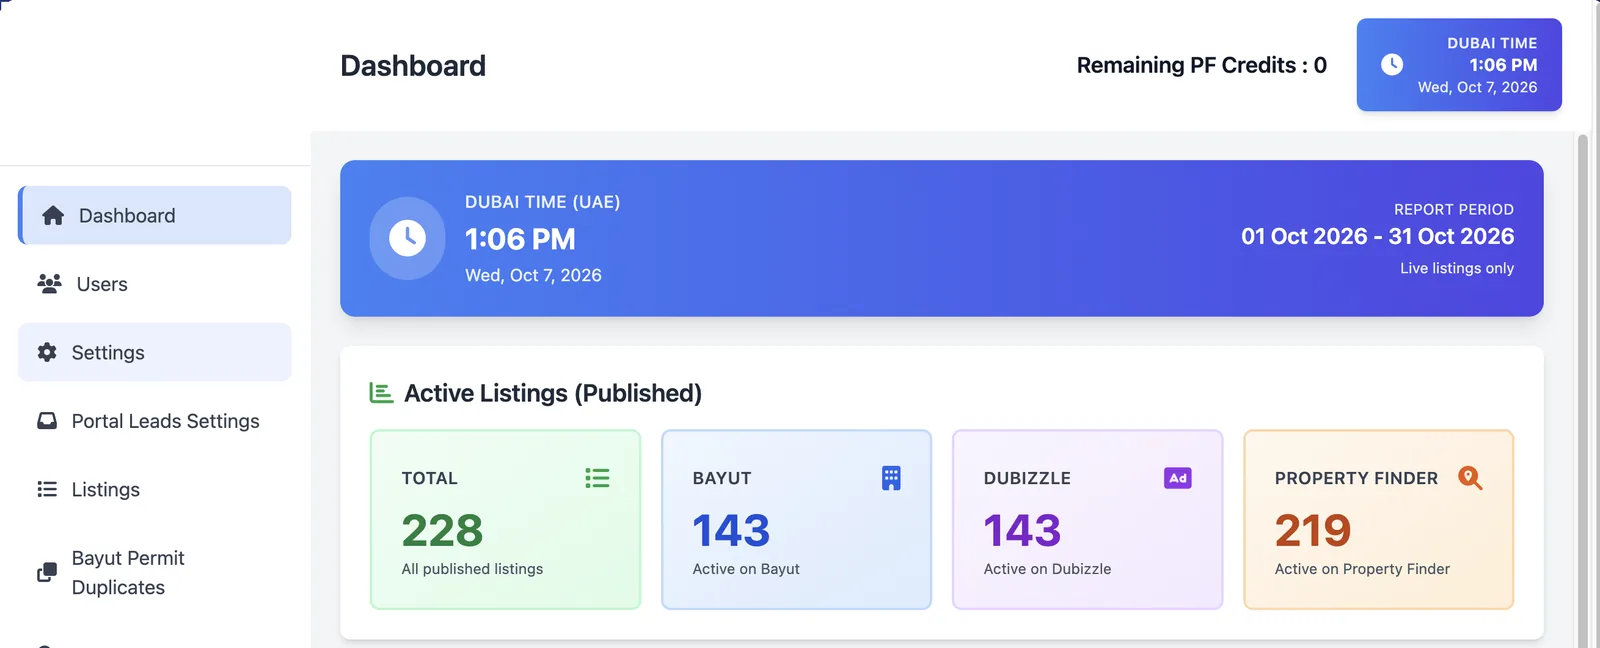Click the large clock icon in the blue banner
1600x648 pixels.
[x=407, y=238]
